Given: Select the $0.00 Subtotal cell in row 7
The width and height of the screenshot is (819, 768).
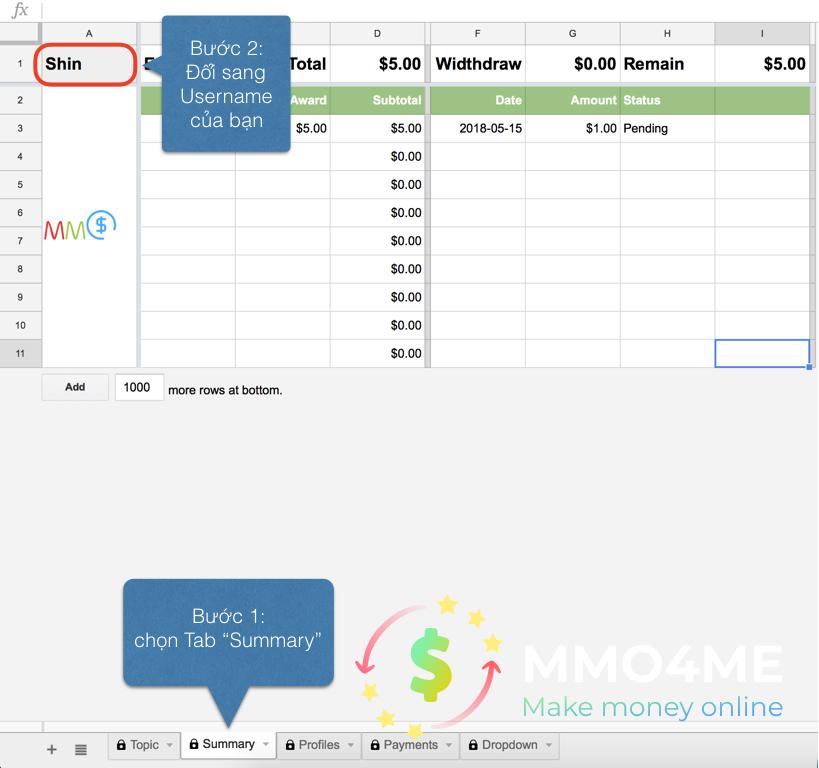Looking at the screenshot, I should tap(377, 241).
